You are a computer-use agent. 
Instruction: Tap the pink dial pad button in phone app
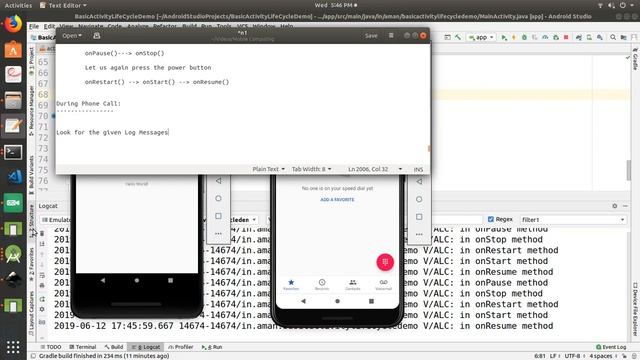(x=385, y=262)
